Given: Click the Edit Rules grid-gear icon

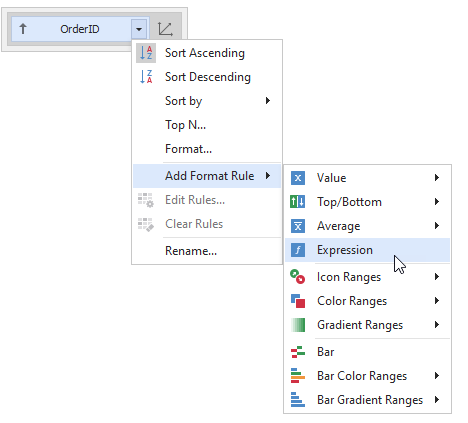Looking at the screenshot, I should coord(146,200).
